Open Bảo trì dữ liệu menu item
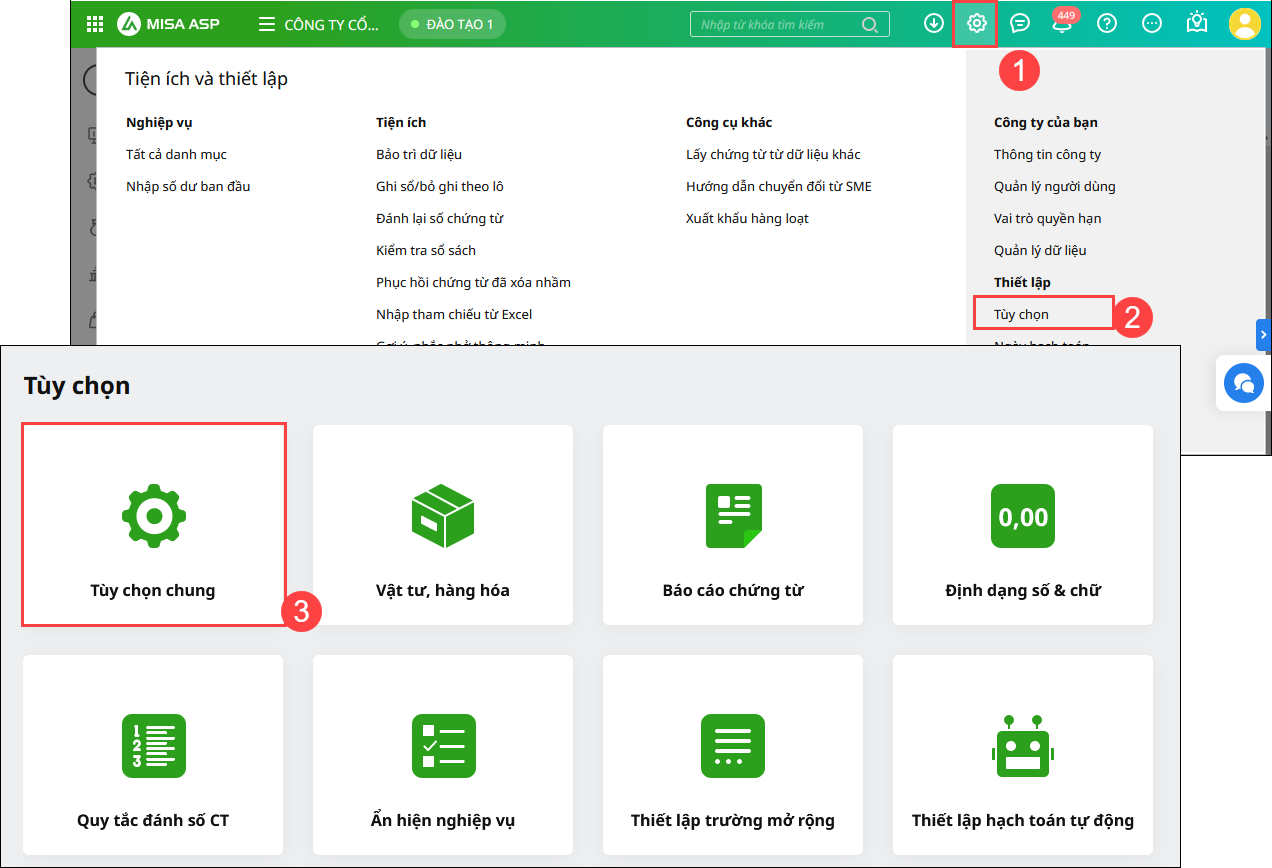The height and width of the screenshot is (868, 1272). [x=418, y=154]
